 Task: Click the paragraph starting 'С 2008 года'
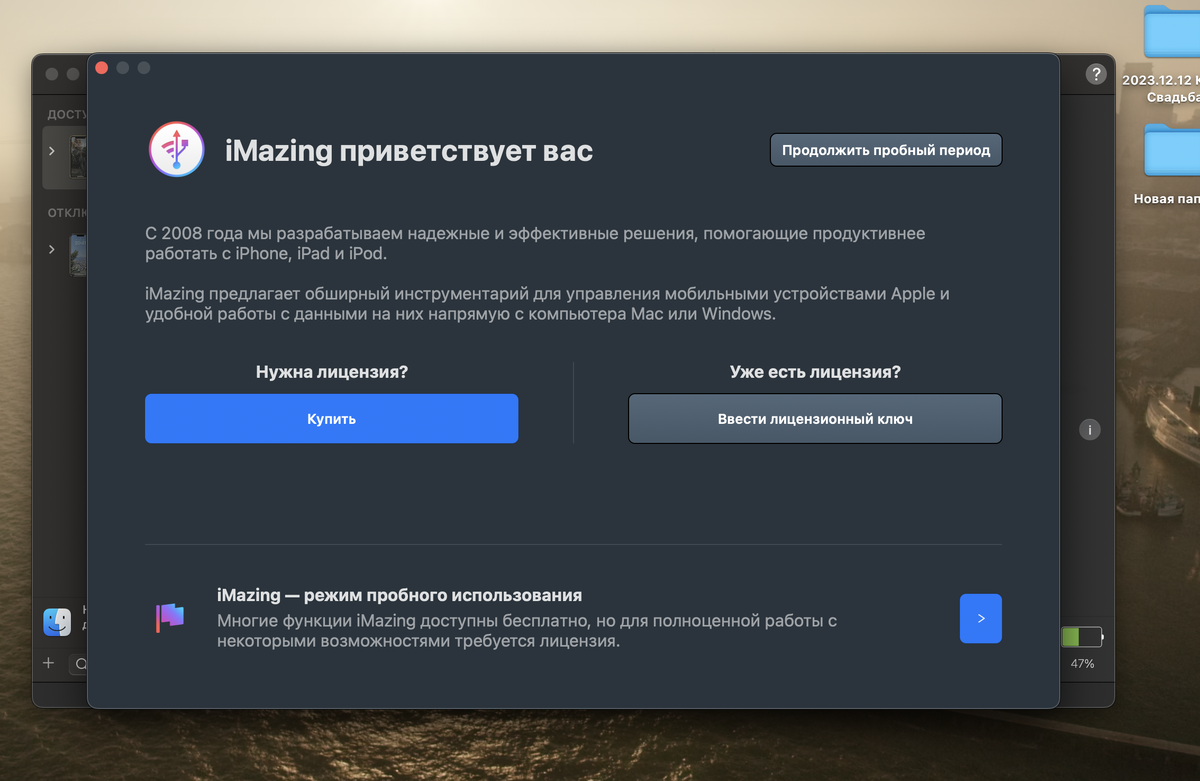tap(535, 244)
